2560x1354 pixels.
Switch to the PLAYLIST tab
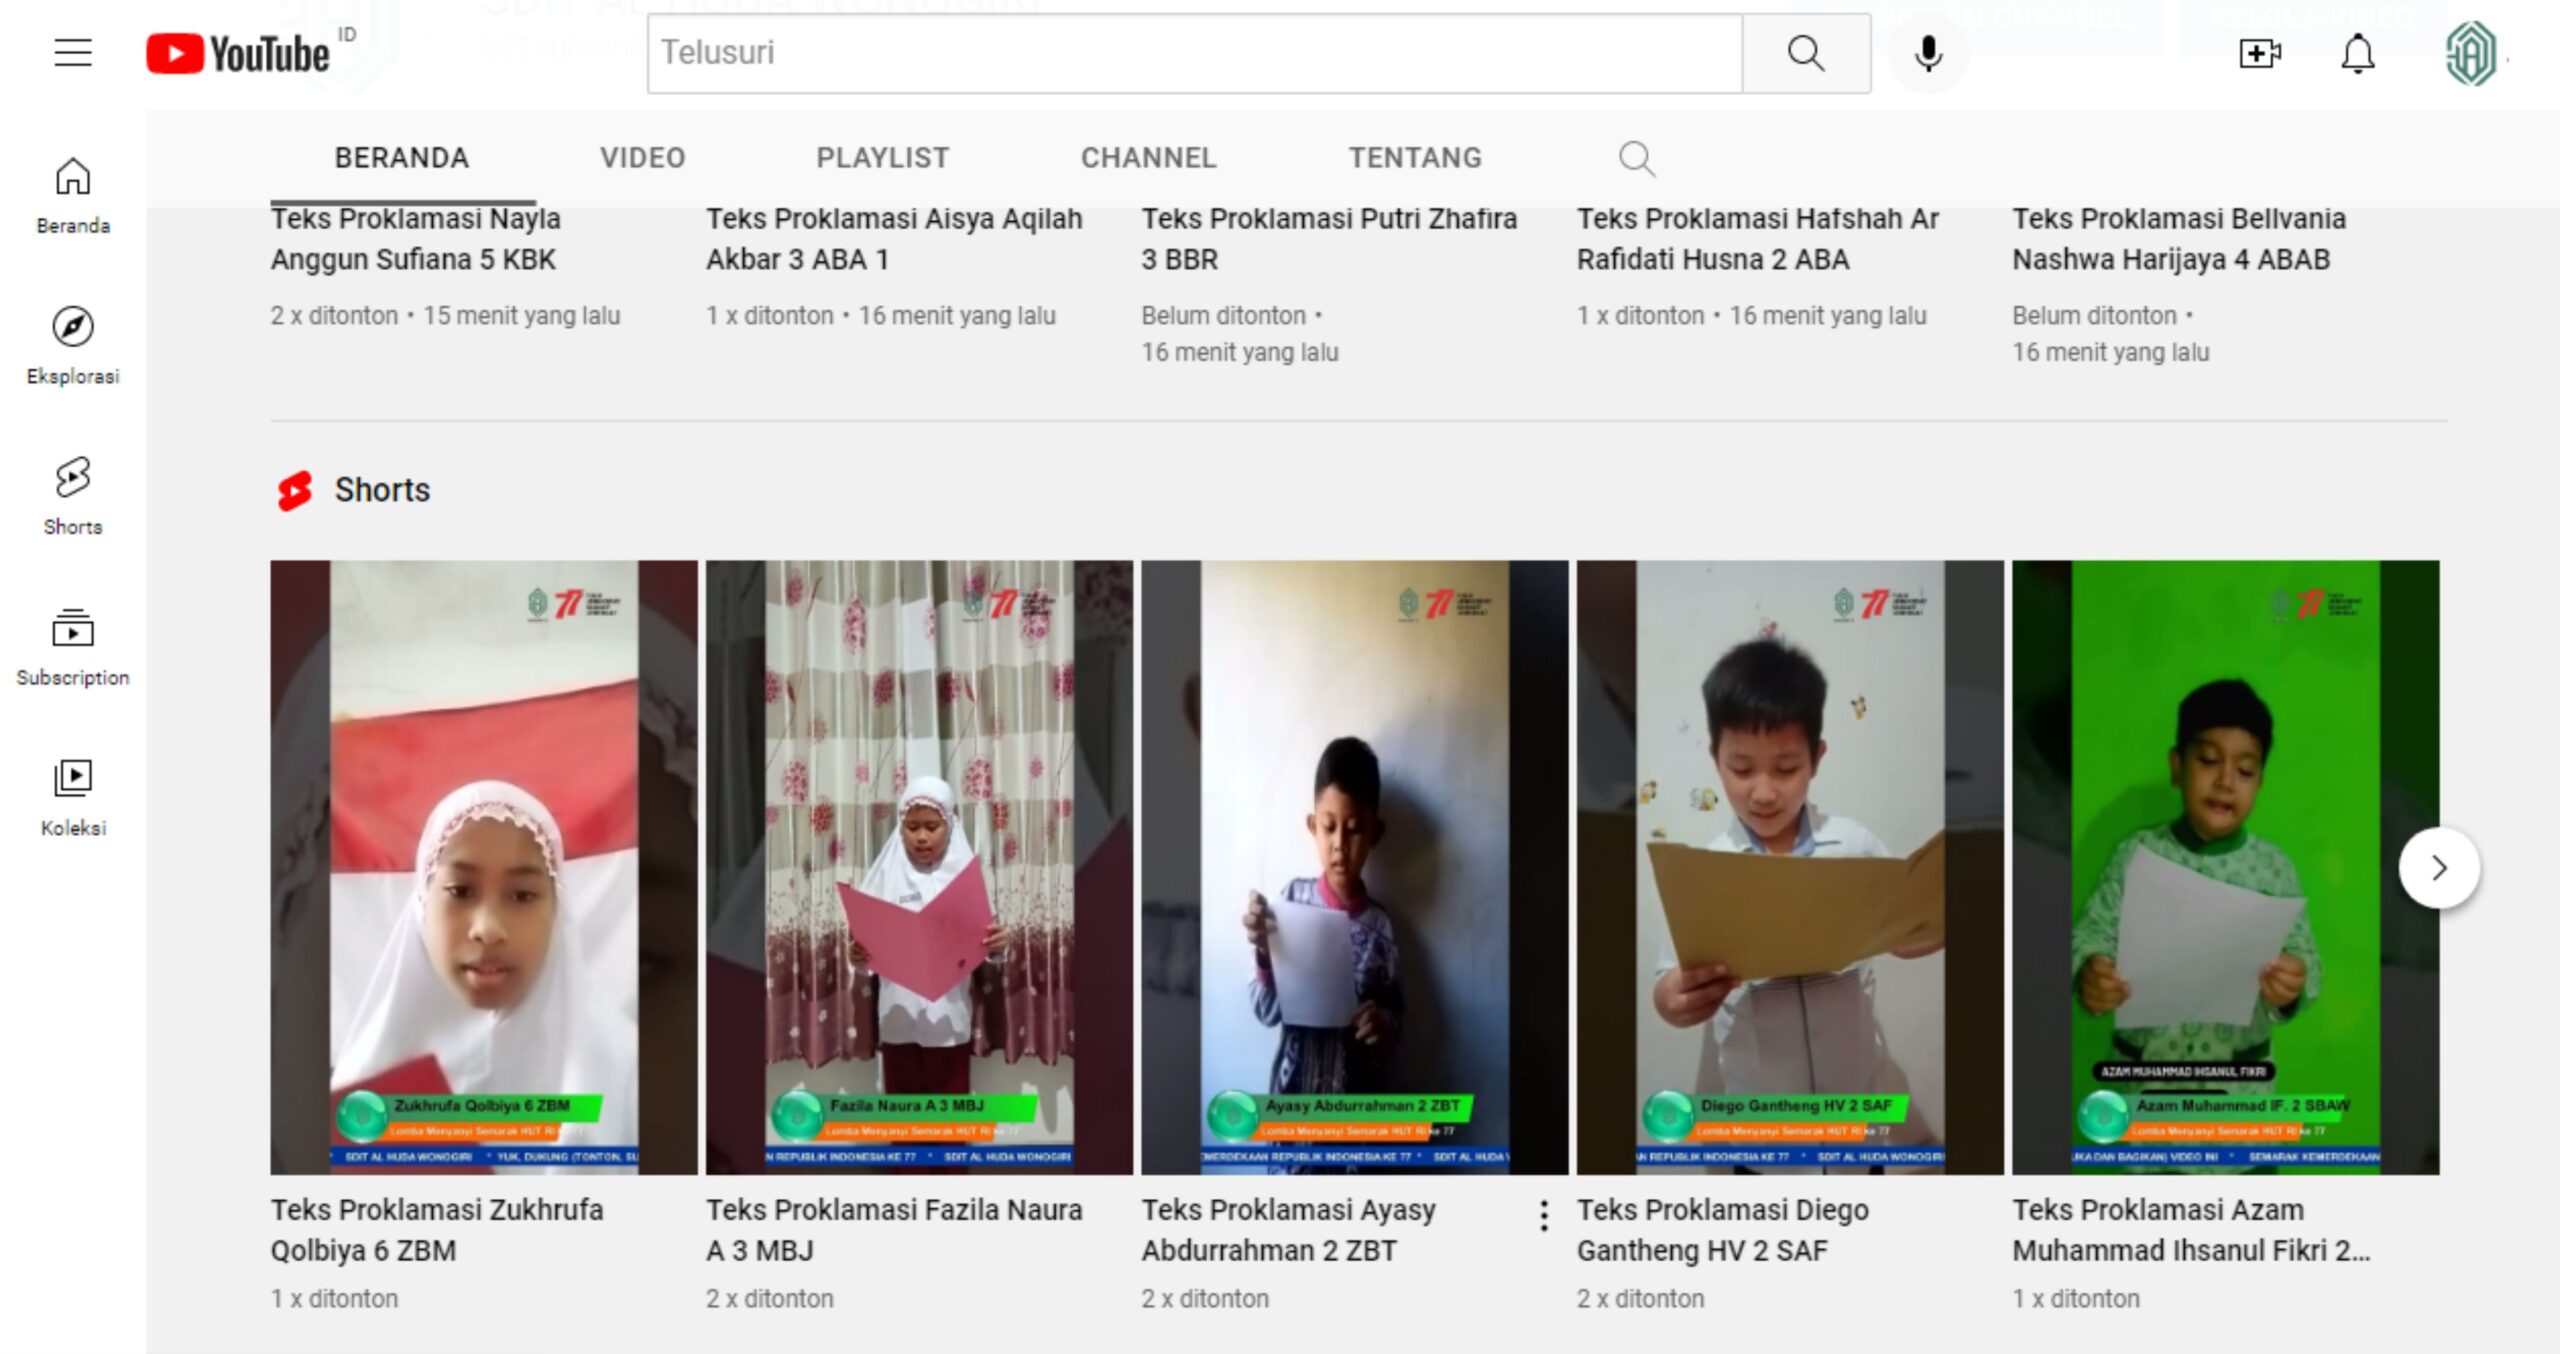point(882,158)
